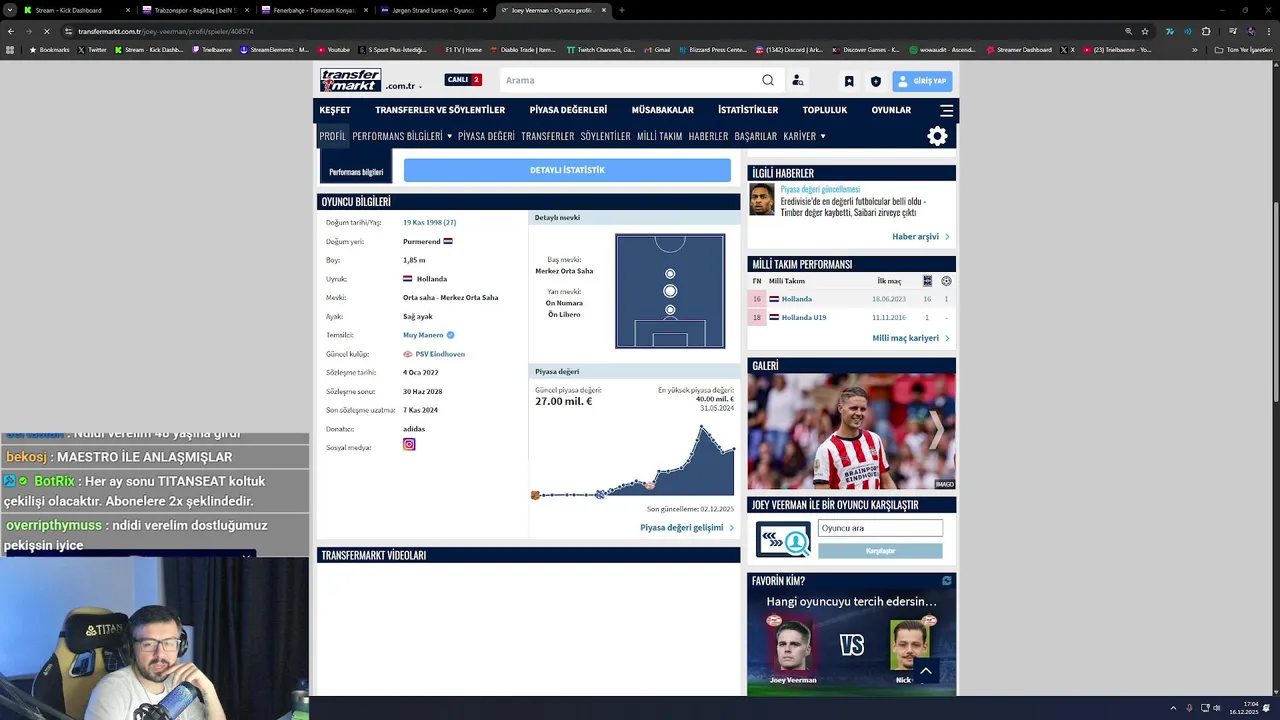The width and height of the screenshot is (1280, 720).
Task: Close the Joey Veerman browser tab
Action: point(604,10)
